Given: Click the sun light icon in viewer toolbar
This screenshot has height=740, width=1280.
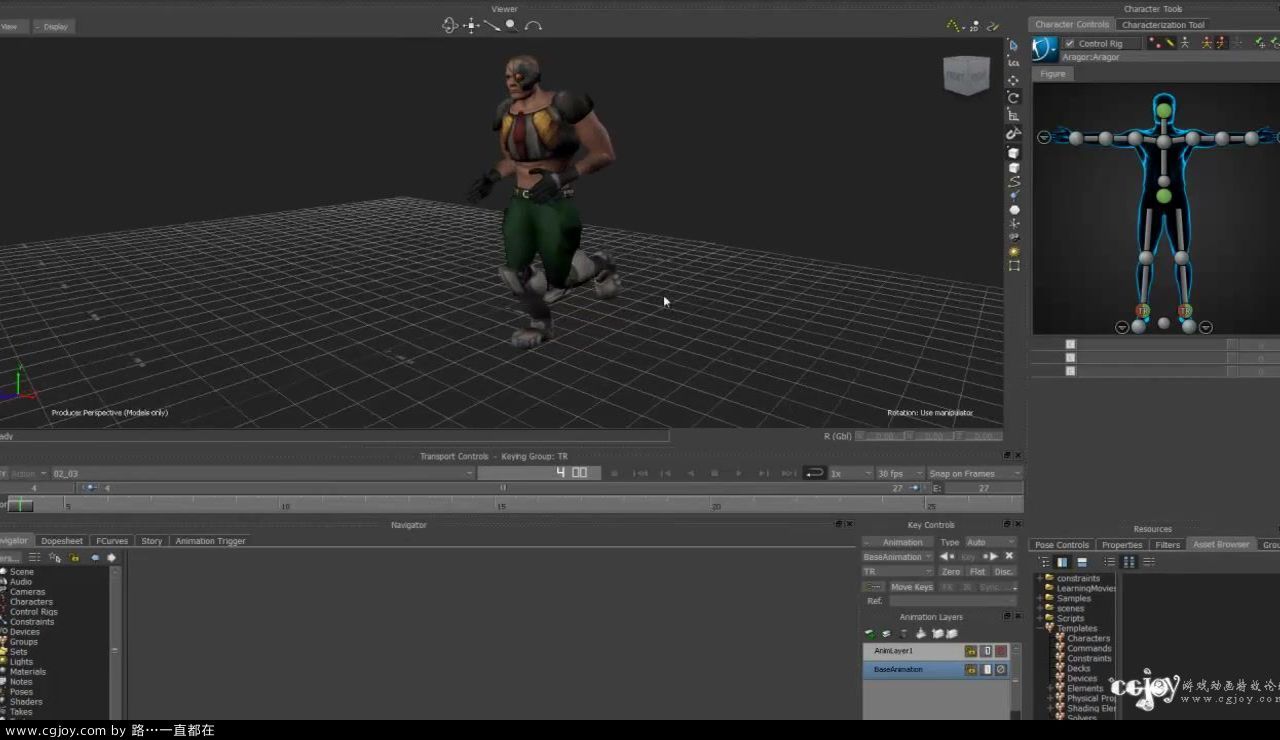Looking at the screenshot, I should [x=1014, y=251].
